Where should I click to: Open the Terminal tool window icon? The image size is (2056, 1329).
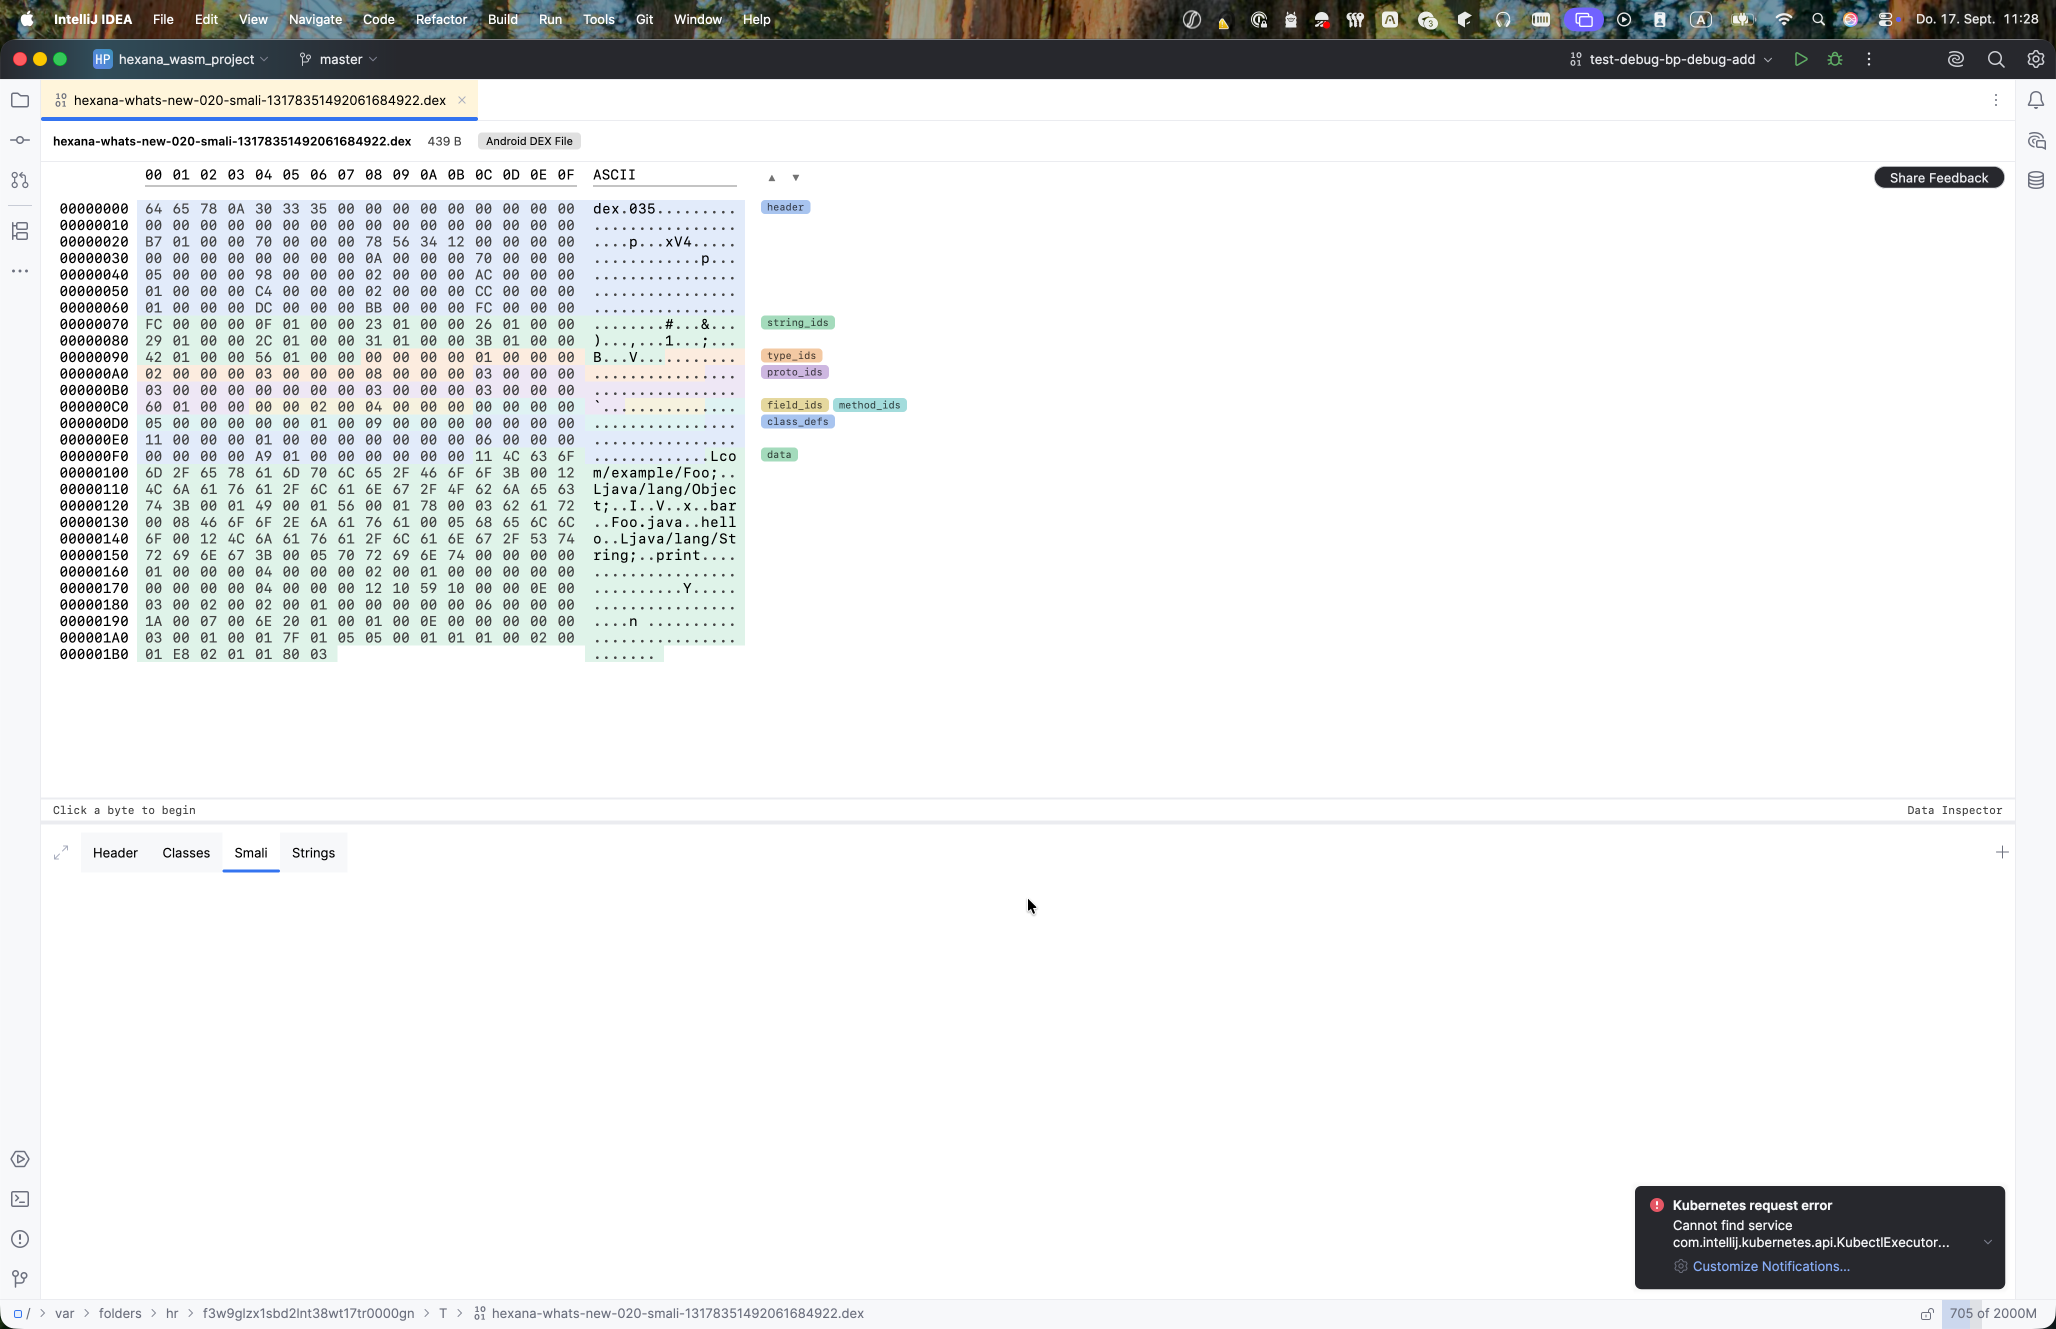tap(20, 1199)
